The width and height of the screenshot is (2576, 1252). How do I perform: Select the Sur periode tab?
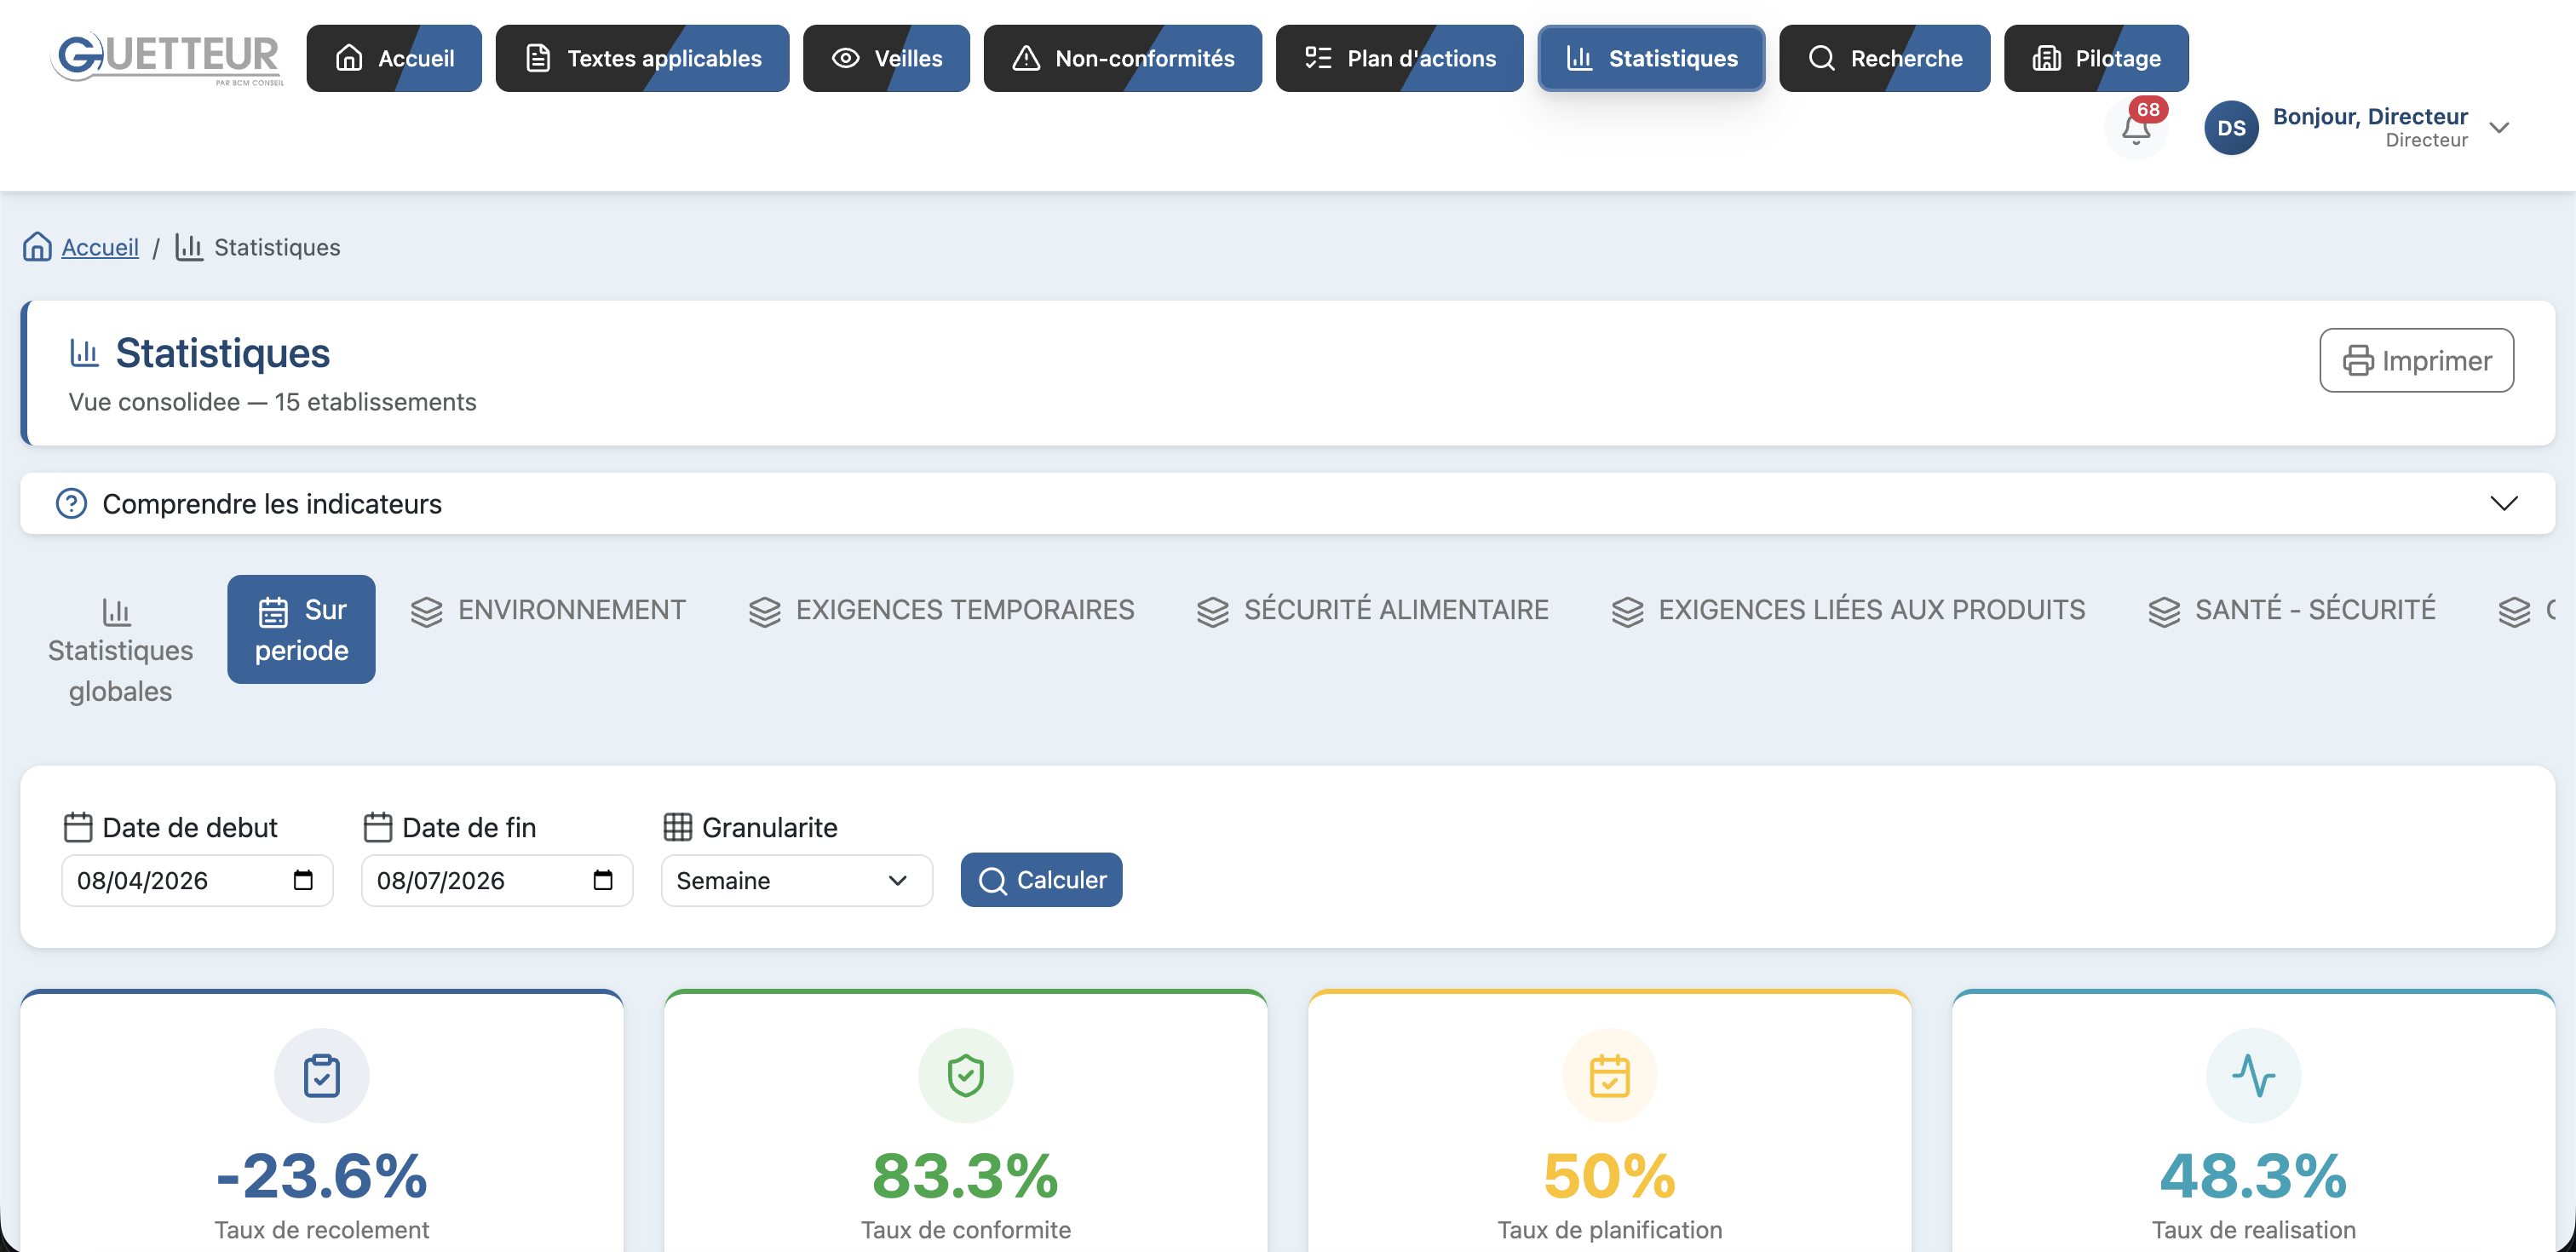point(301,629)
